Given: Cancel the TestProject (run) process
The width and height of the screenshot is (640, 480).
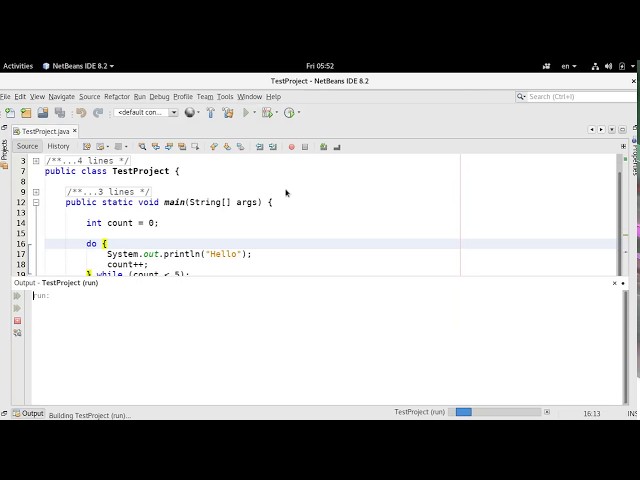Looking at the screenshot, I should [547, 412].
